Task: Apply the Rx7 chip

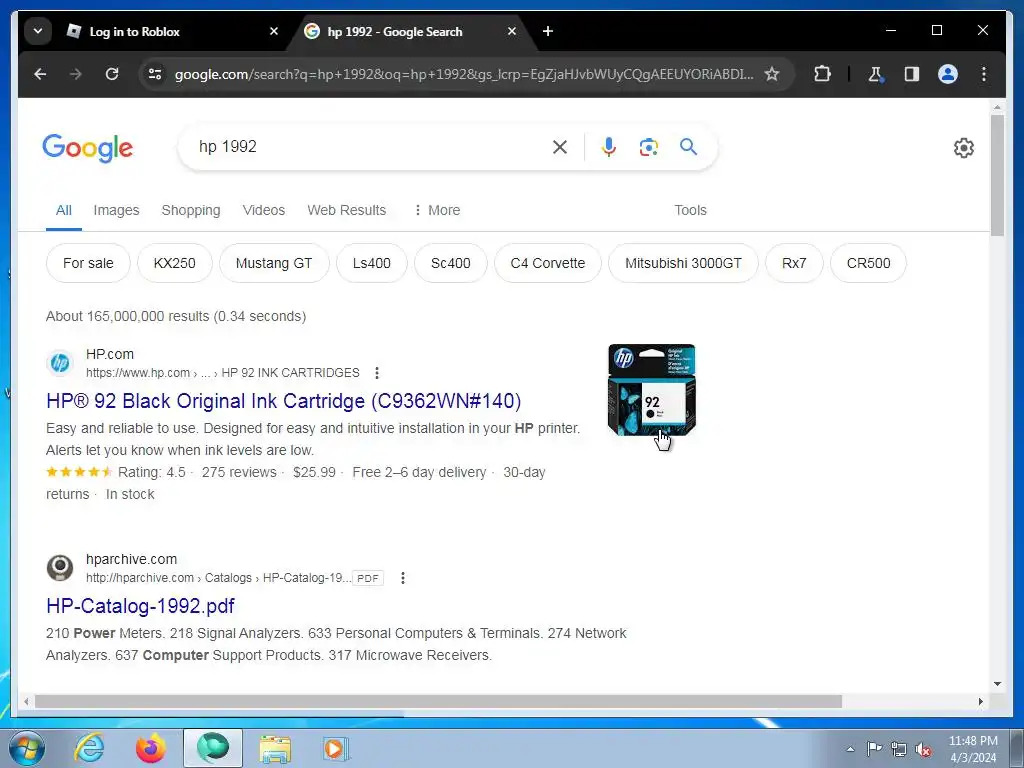Action: (x=794, y=263)
